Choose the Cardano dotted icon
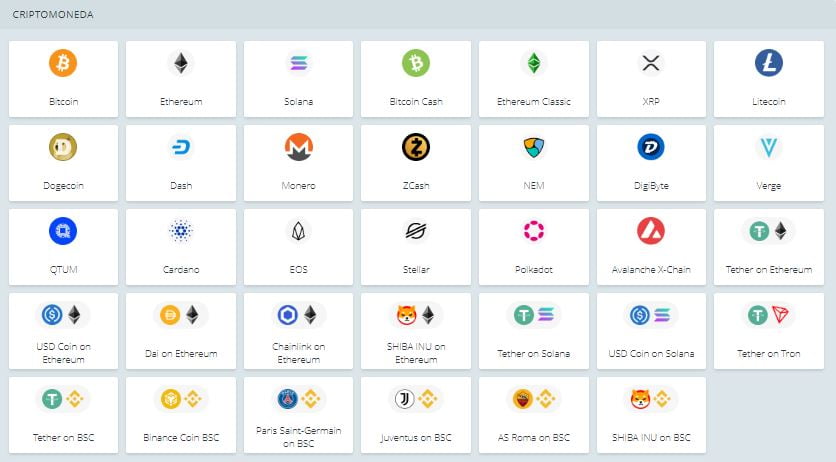Viewport: 836px width, 462px height. click(x=181, y=231)
